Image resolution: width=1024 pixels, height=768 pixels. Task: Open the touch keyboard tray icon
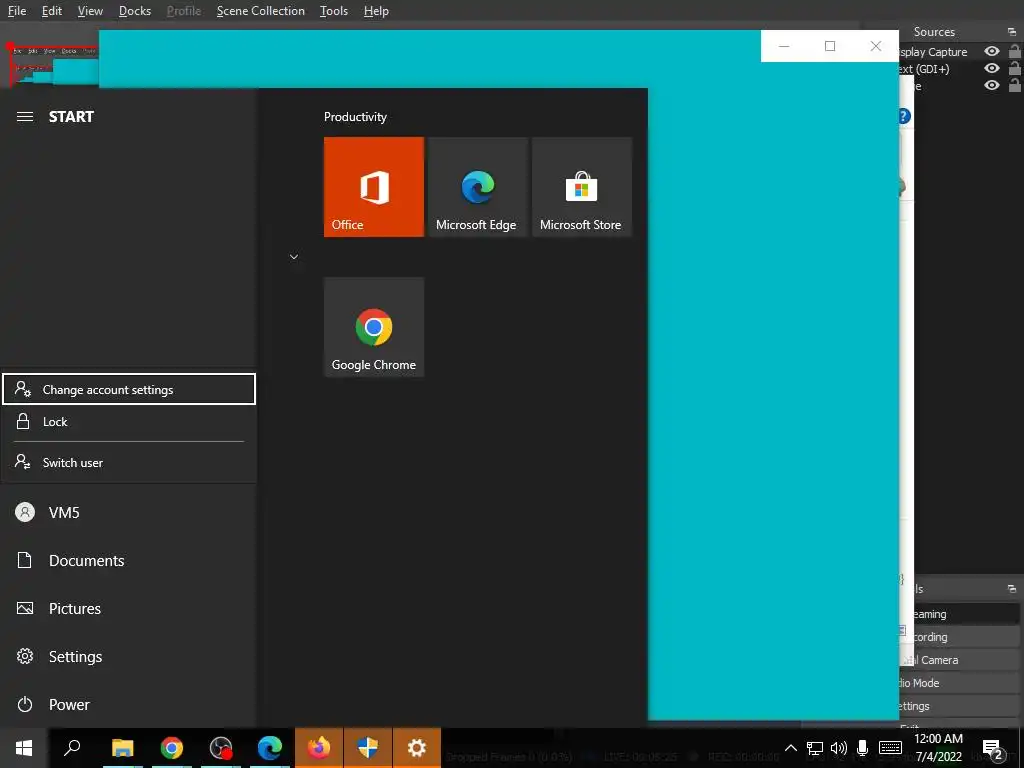click(x=890, y=748)
